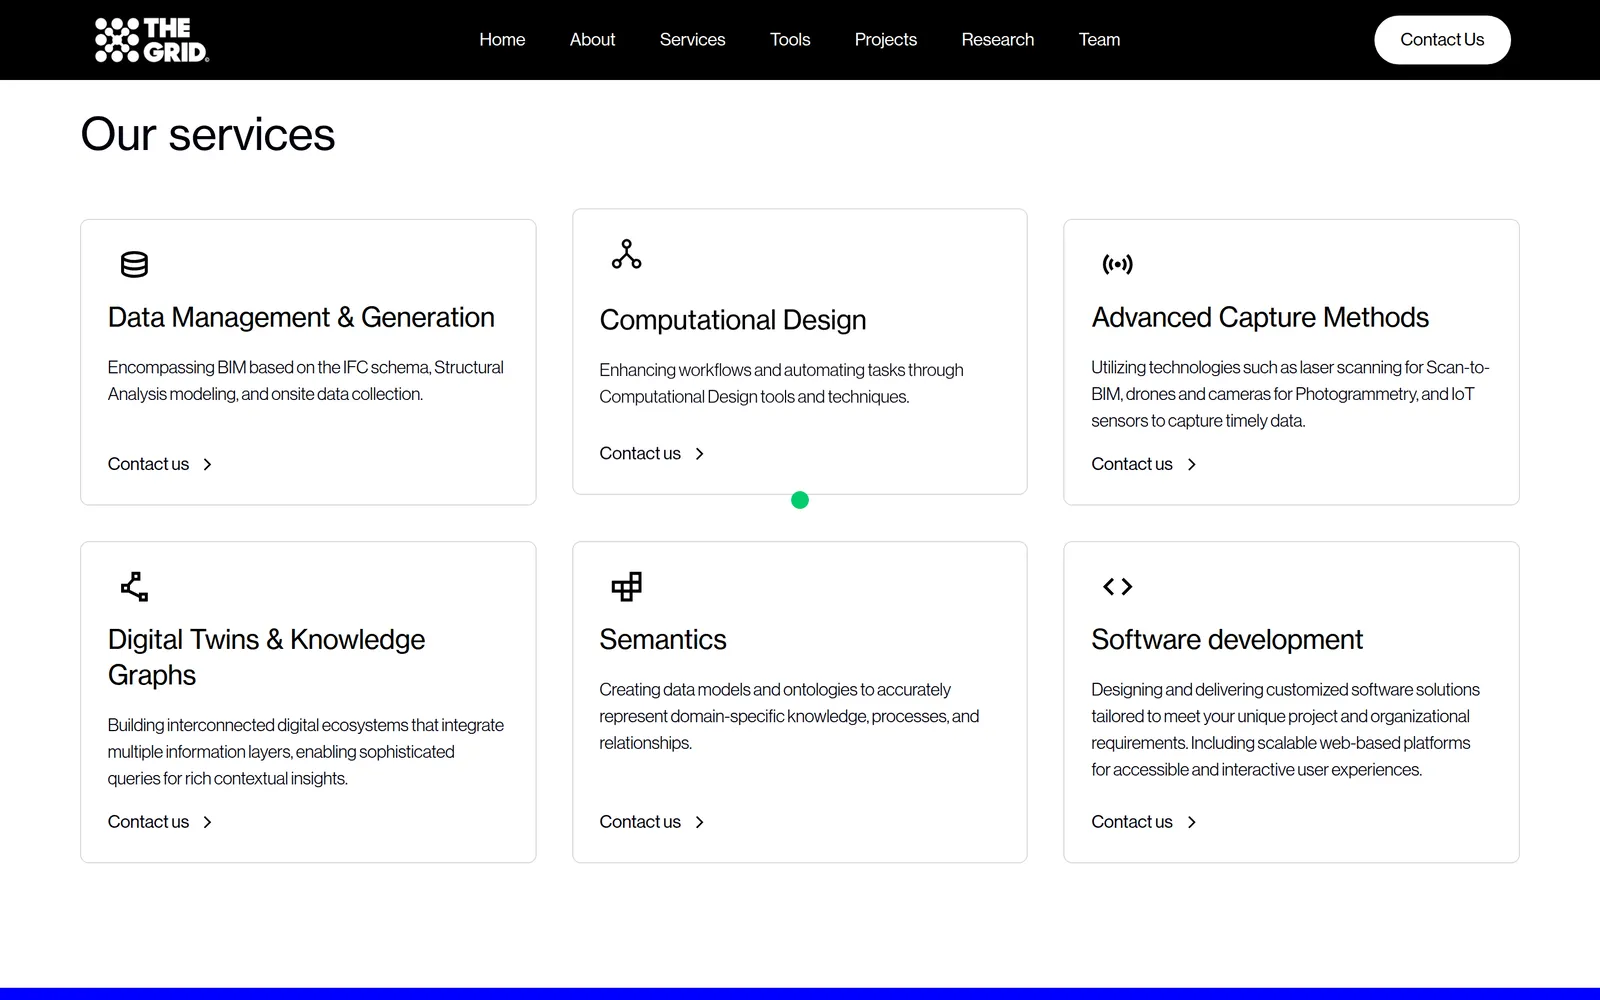
Task: Click chevron arrow beside Semantics Contact us
Action: tap(699, 822)
